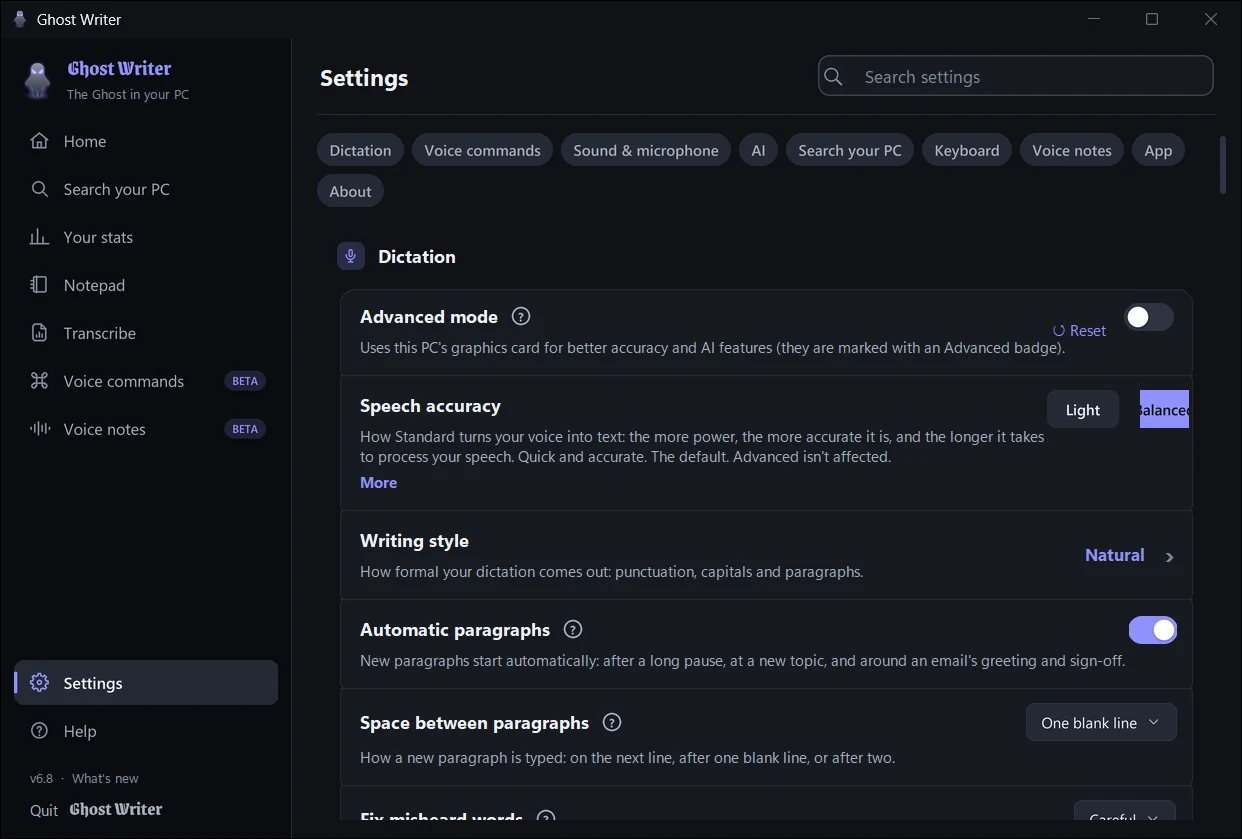
Task: Jump to the AI settings tab
Action: click(758, 150)
